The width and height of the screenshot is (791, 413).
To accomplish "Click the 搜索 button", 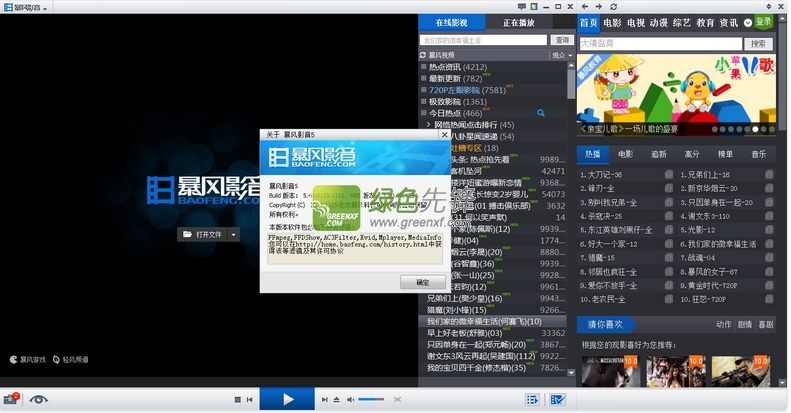I will point(758,44).
